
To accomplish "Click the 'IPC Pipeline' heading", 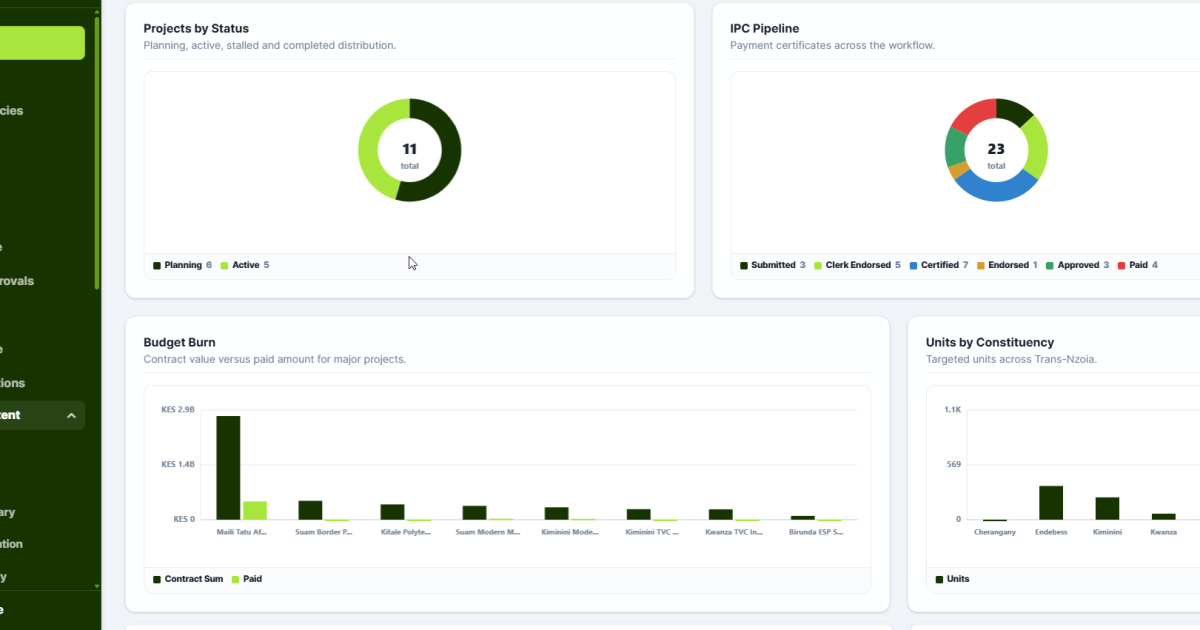I will tap(764, 28).
